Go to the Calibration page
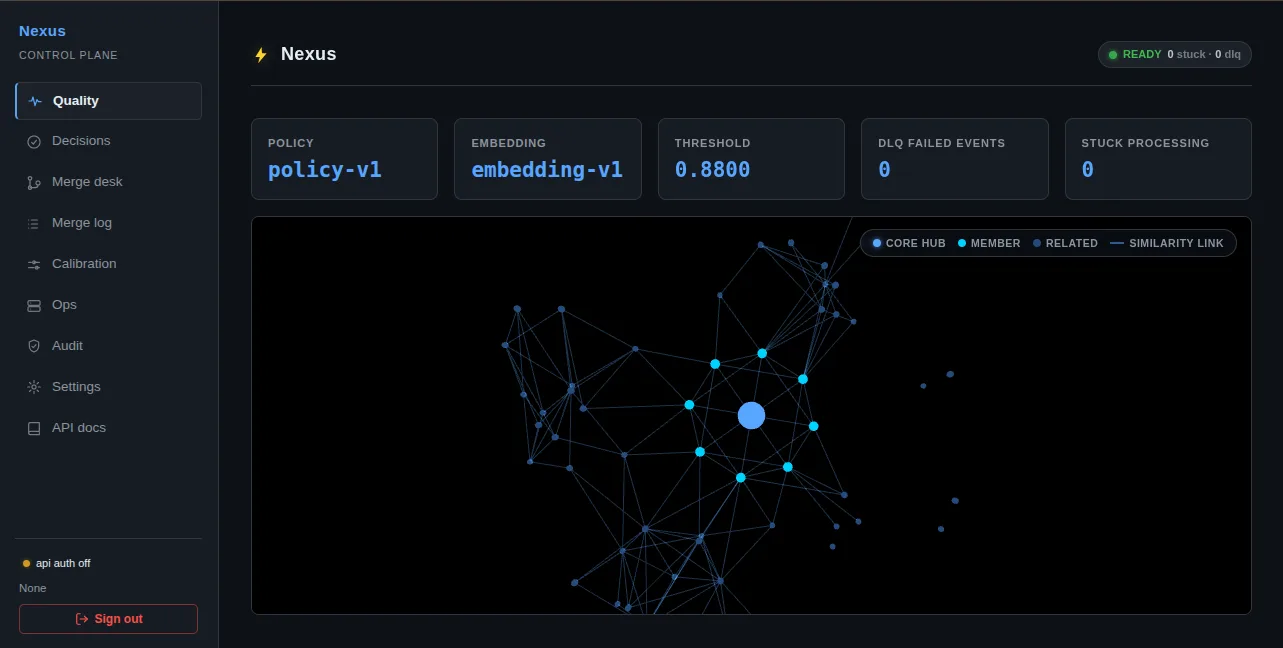 (x=108, y=264)
